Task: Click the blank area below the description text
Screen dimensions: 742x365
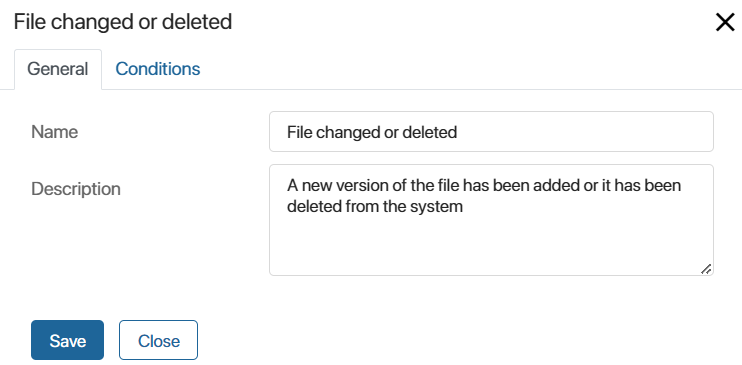Action: point(491,246)
